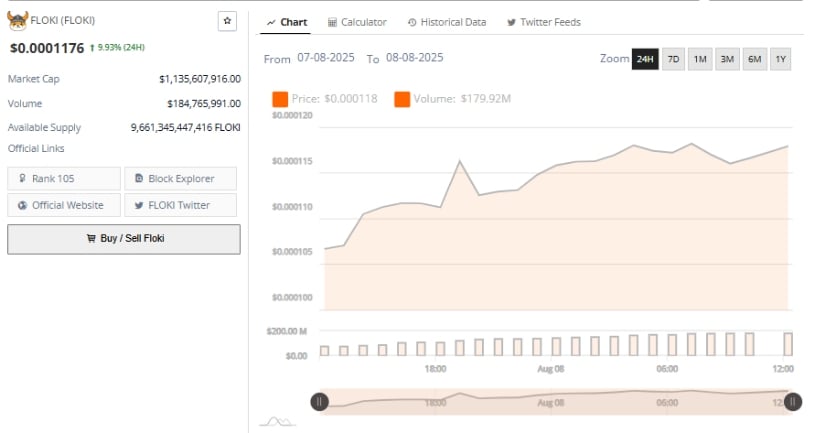825x433 pixels.
Task: Click the left range navigator handle
Action: 319,402
